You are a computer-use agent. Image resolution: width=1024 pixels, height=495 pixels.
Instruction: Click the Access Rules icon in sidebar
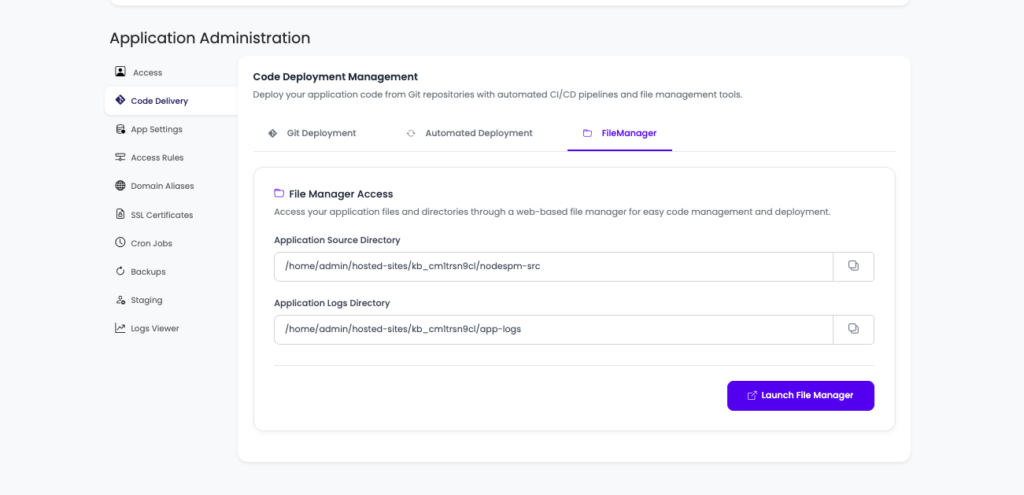click(120, 157)
